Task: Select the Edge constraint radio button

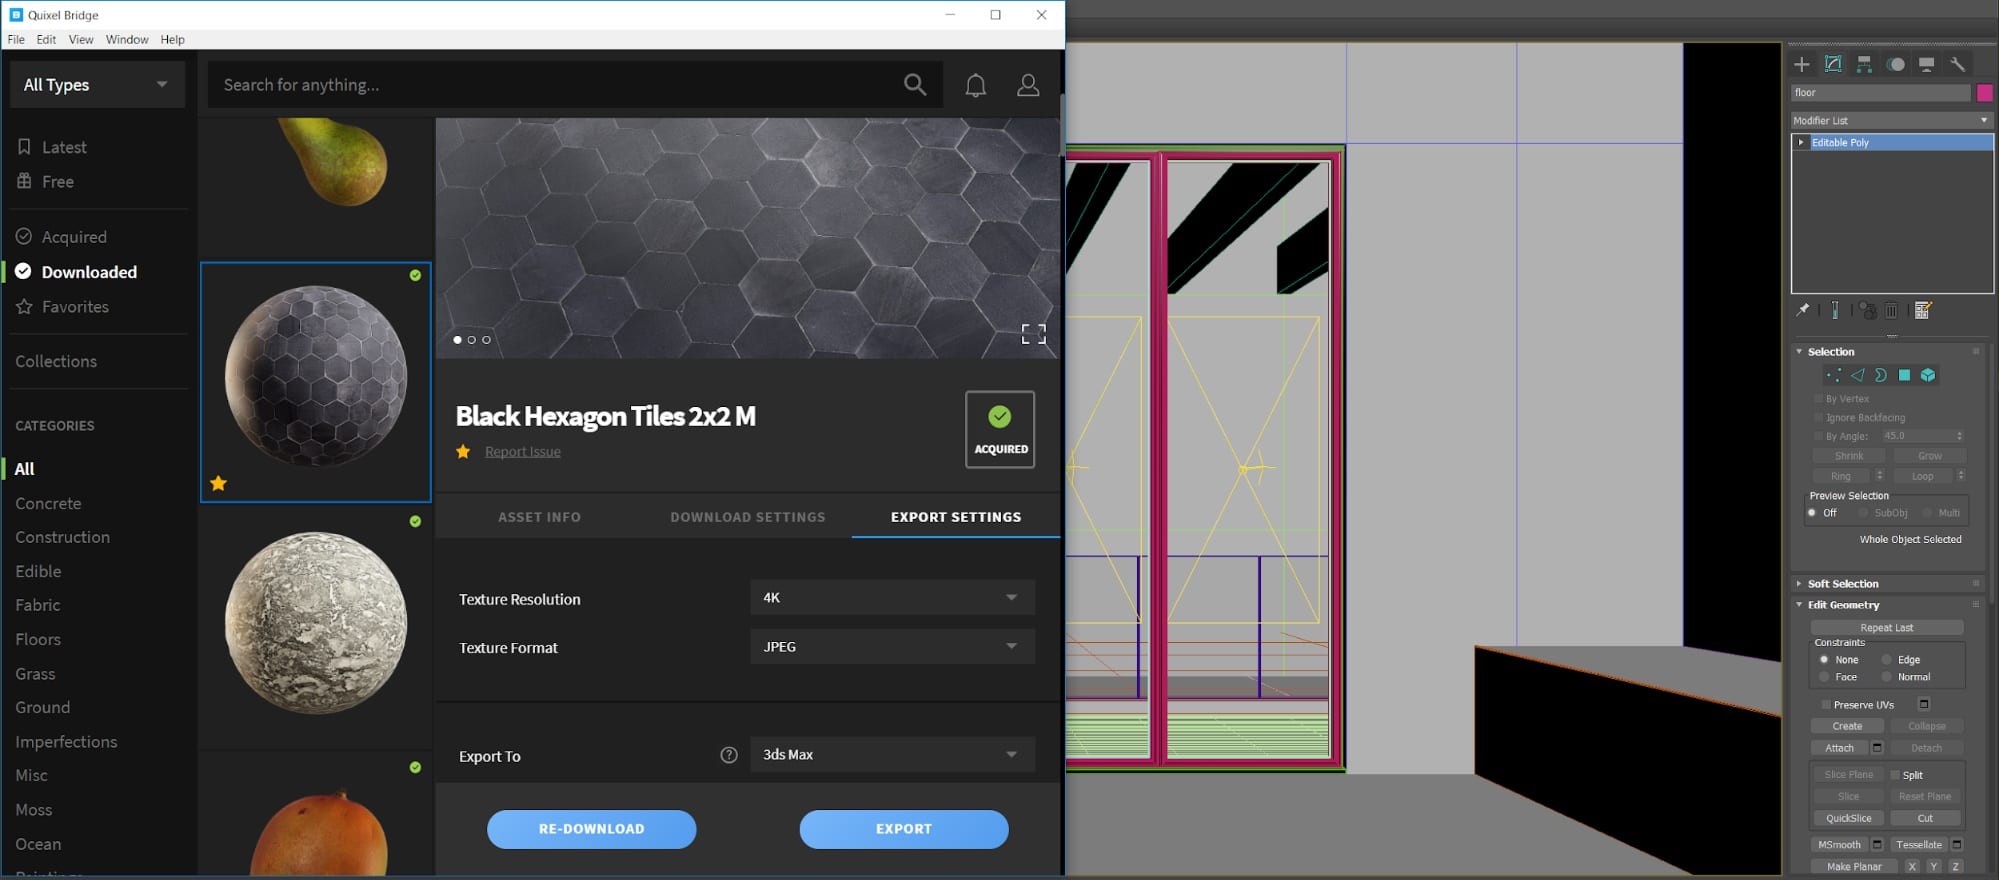Action: (1886, 660)
